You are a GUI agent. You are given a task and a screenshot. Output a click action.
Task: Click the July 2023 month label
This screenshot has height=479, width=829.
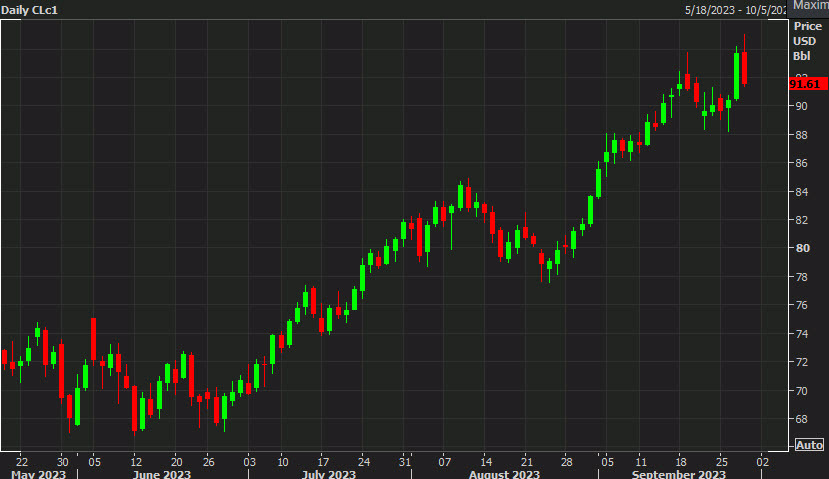[328, 474]
